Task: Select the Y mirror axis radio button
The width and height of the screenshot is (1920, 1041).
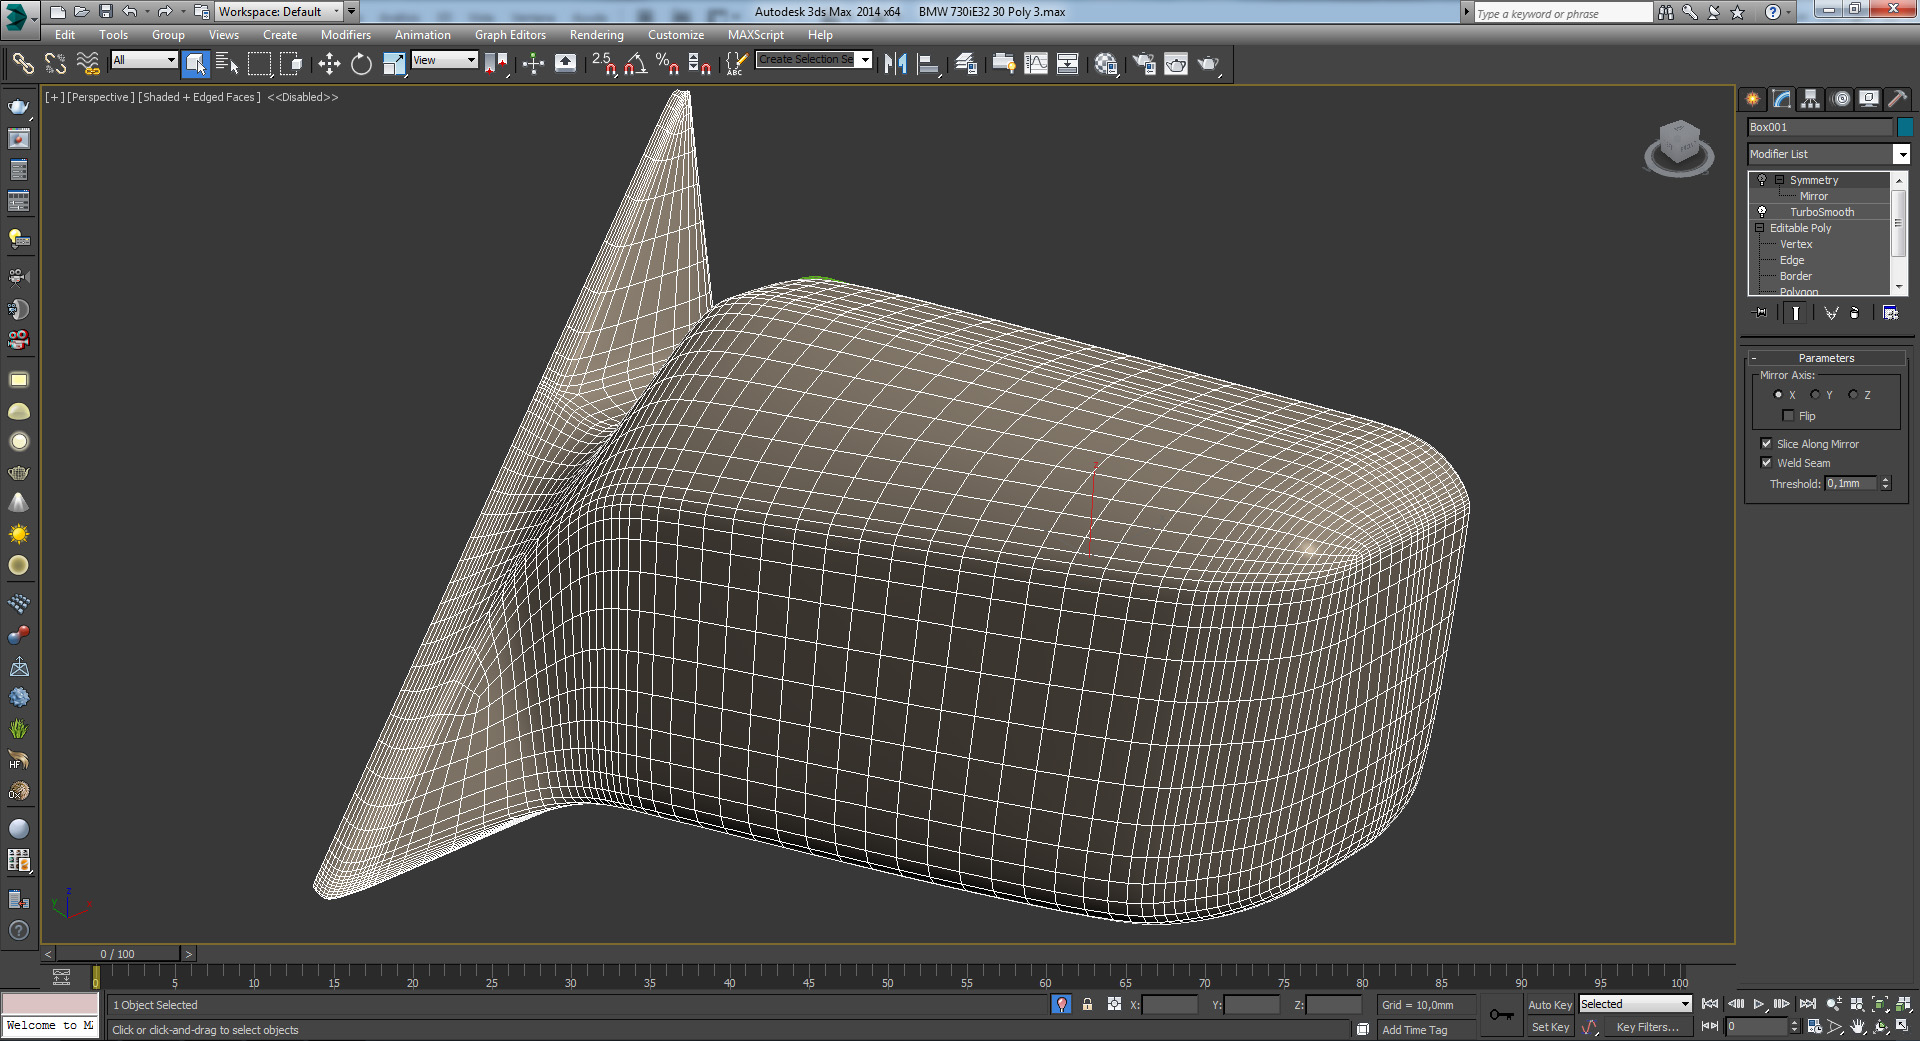Action: pyautogui.click(x=1815, y=395)
